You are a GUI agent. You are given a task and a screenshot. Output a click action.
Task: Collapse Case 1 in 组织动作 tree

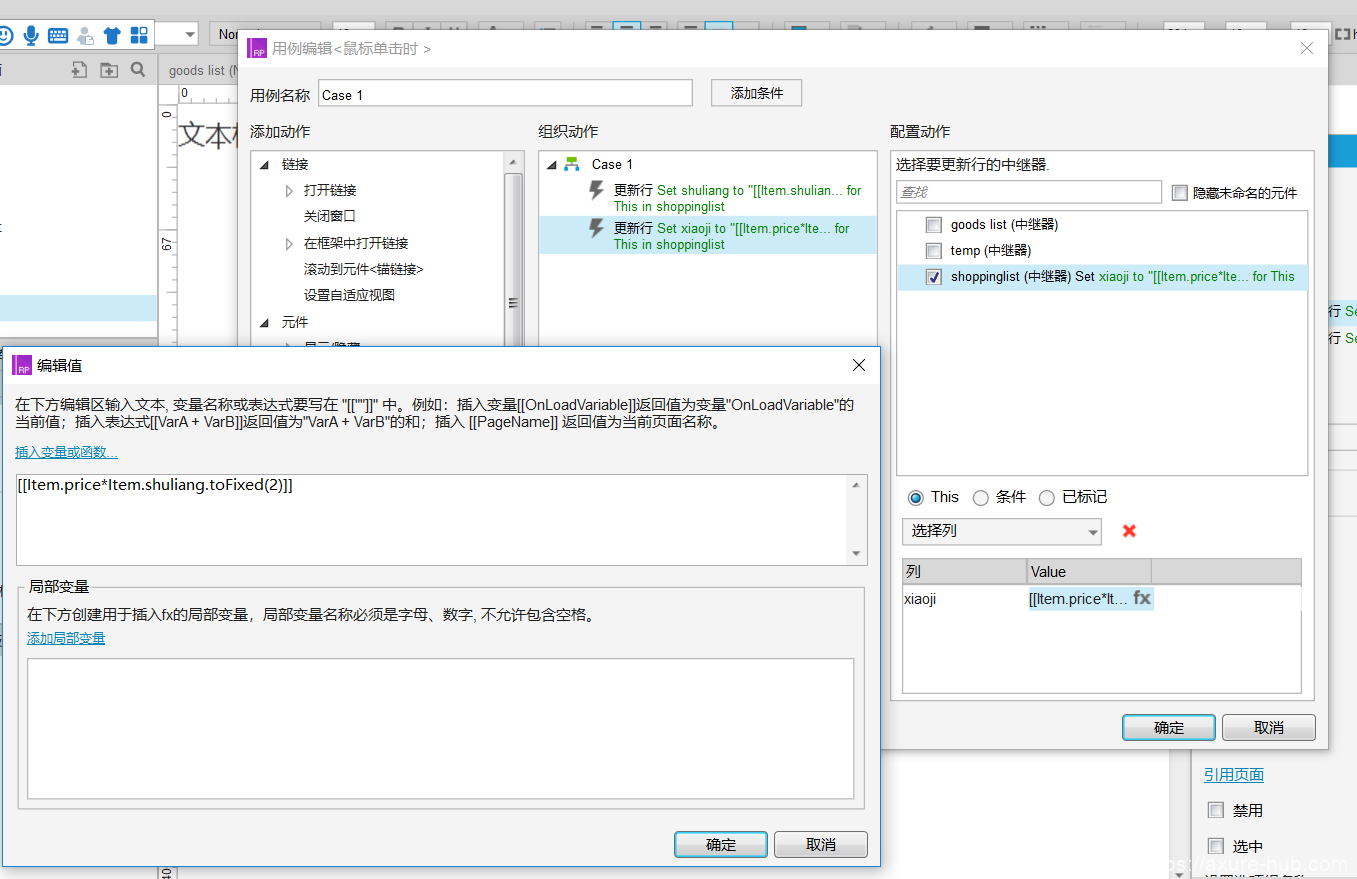point(552,164)
